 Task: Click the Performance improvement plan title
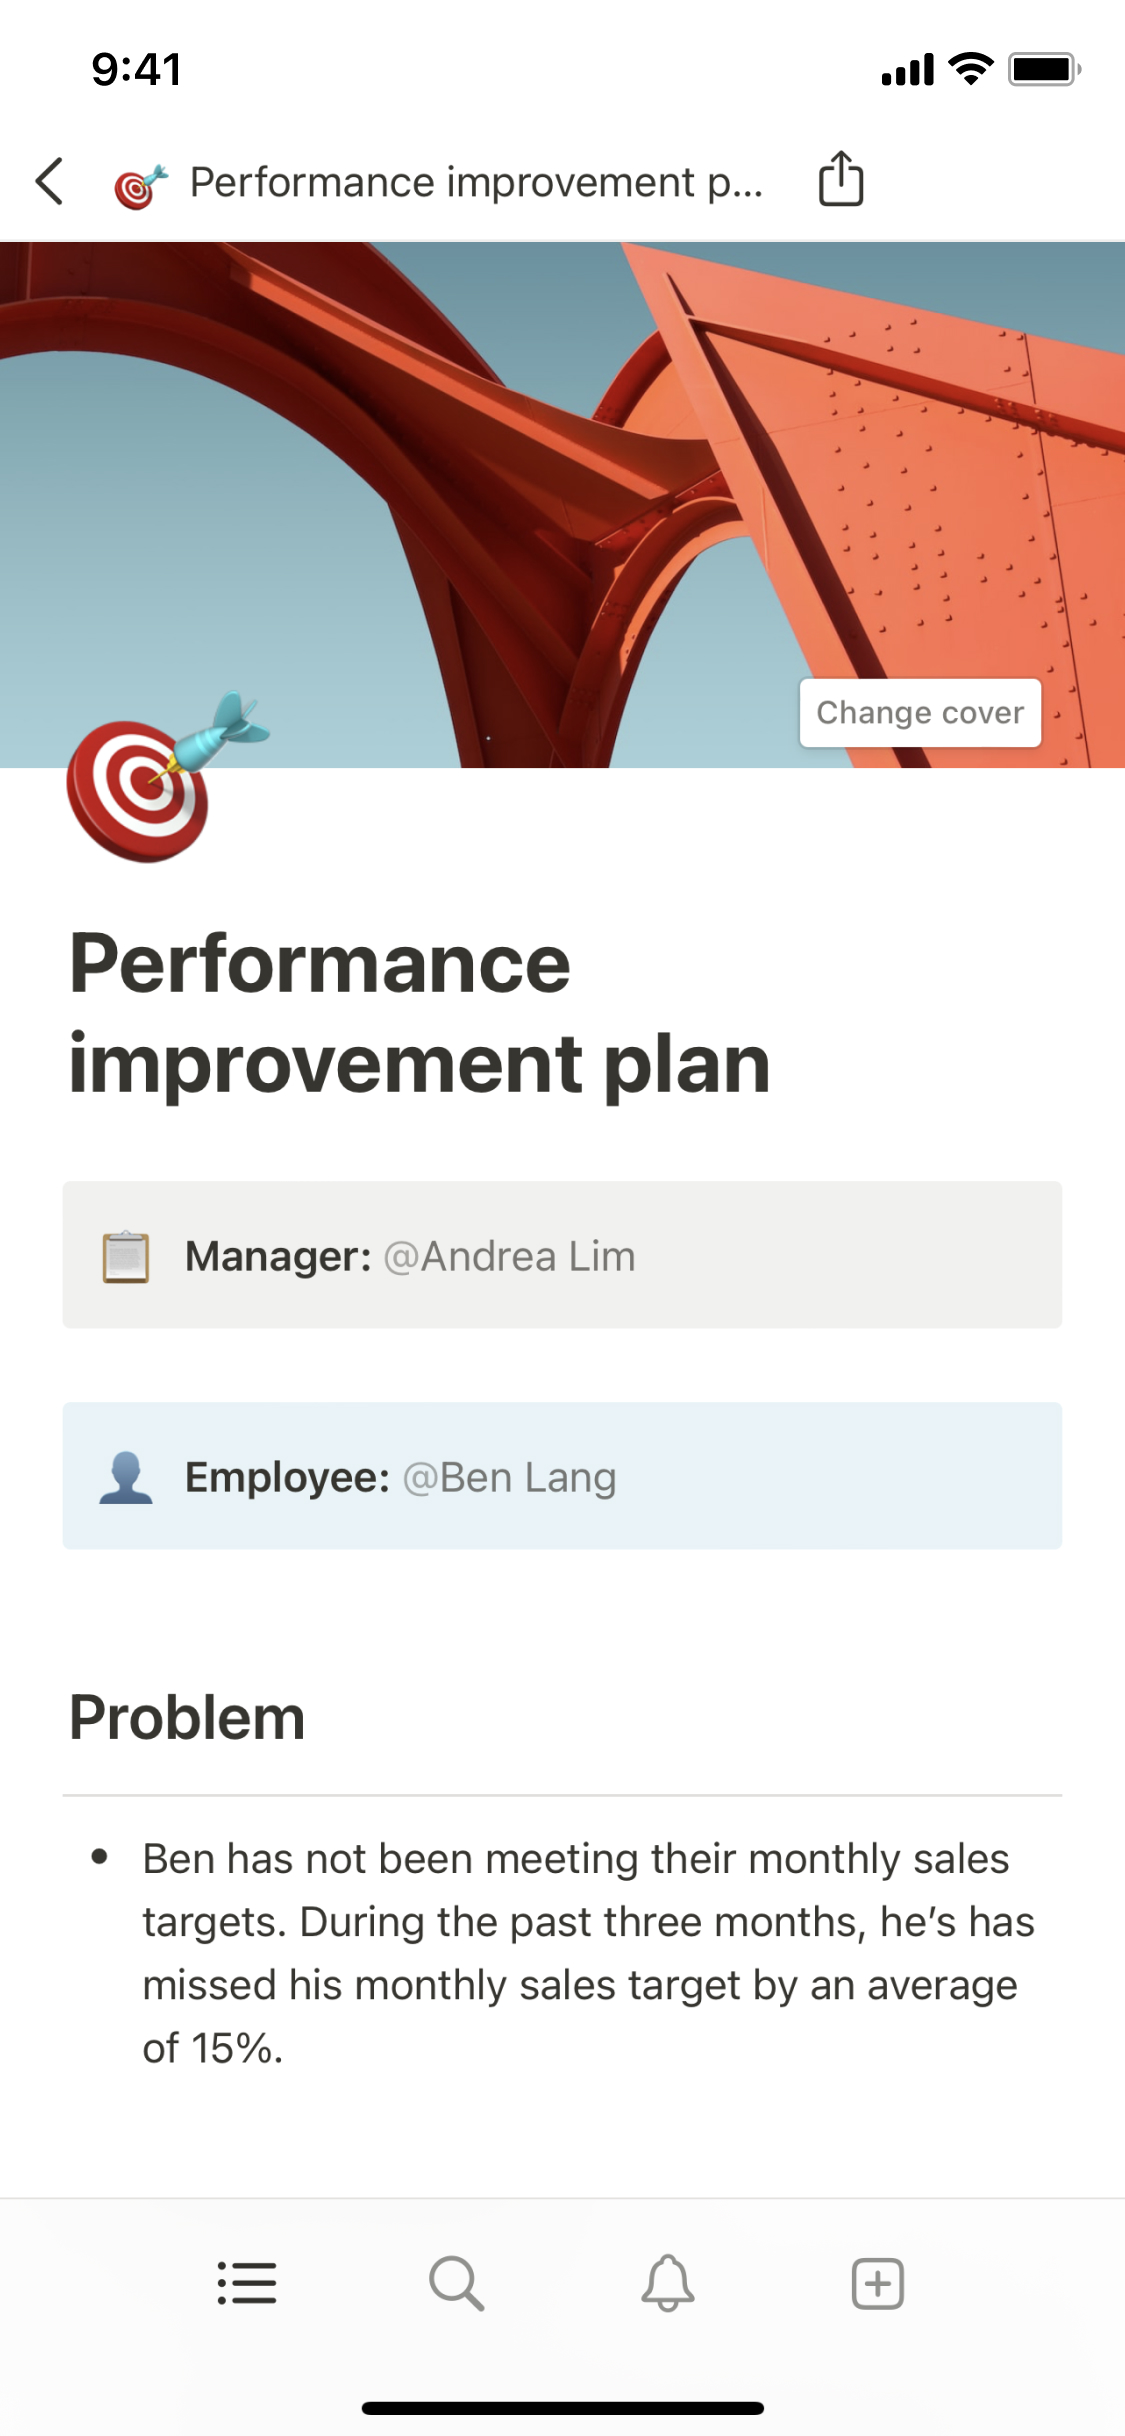click(420, 1012)
